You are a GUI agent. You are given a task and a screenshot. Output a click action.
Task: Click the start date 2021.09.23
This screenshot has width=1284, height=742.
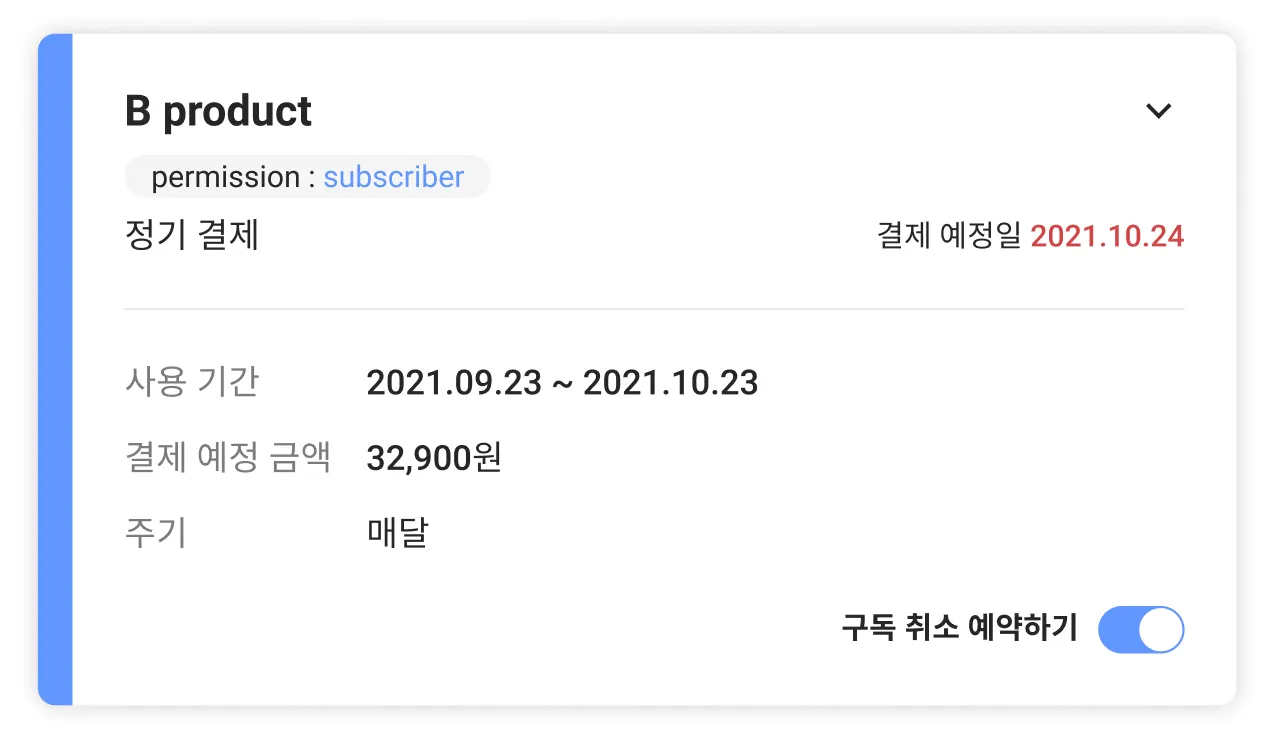coord(454,383)
